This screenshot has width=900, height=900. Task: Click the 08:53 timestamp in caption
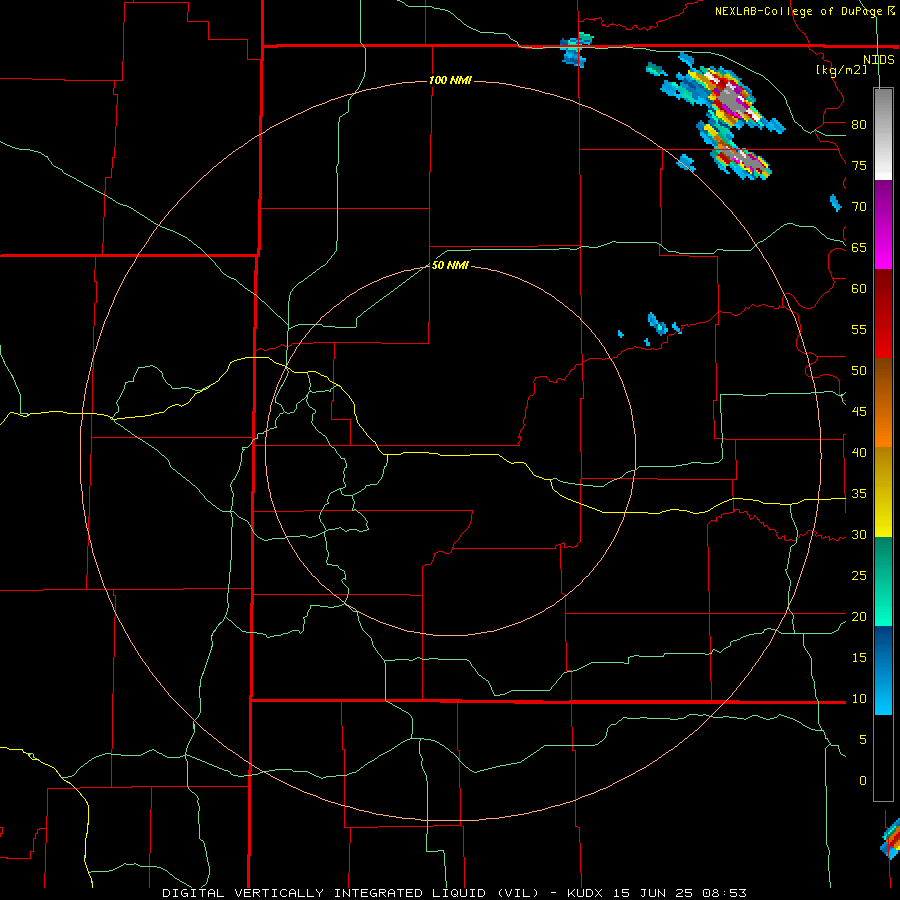[726, 893]
